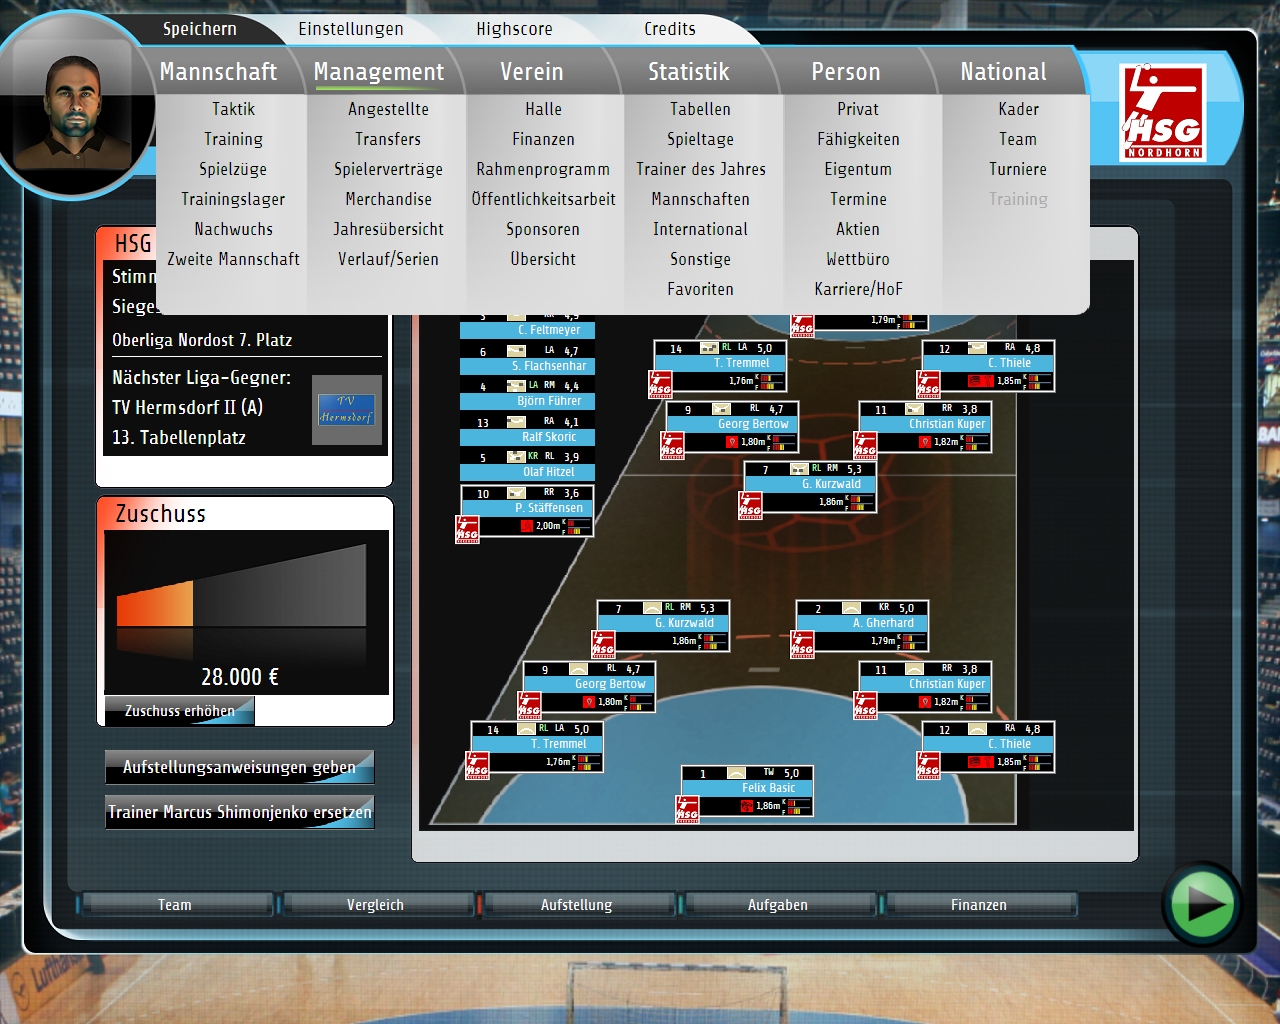Click the lightbulb icon on Georg Bertow's card
Viewport: 1280px width, 1024px height.
732,441
